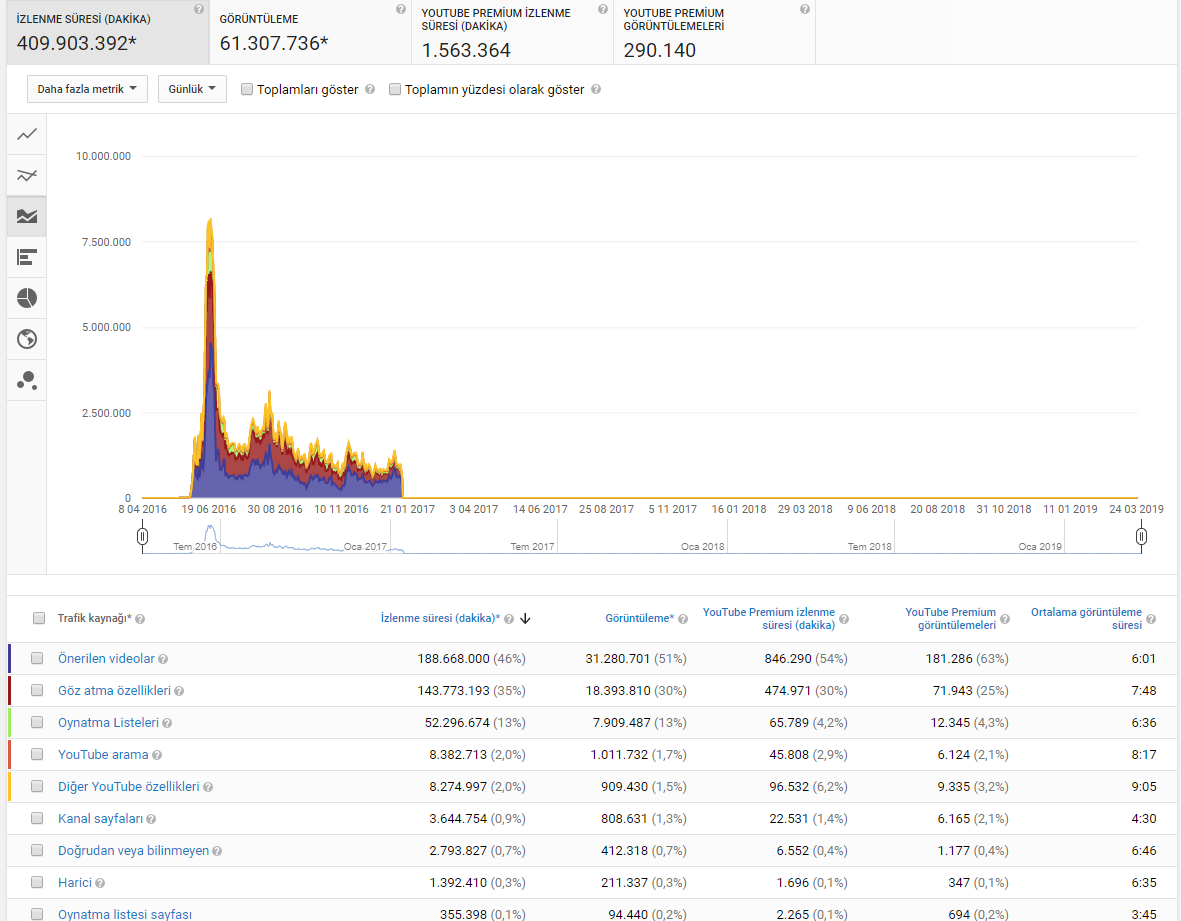Image resolution: width=1181 pixels, height=921 pixels.
Task: Open help icon next to Göz atma özellikleri
Action: [179, 691]
